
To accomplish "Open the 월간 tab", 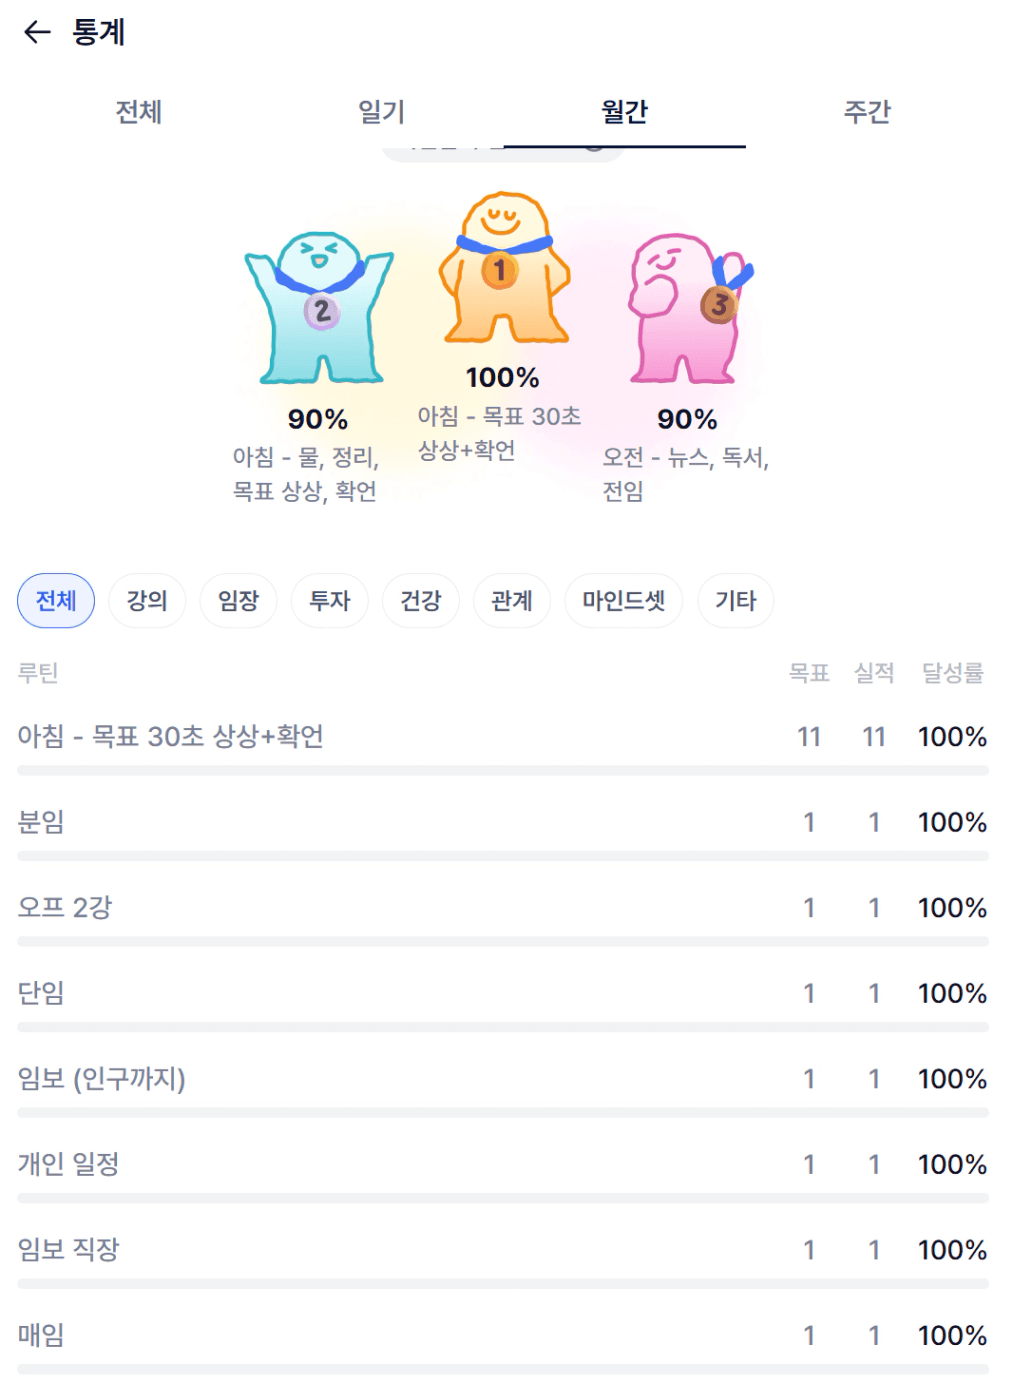I will pyautogui.click(x=624, y=112).
